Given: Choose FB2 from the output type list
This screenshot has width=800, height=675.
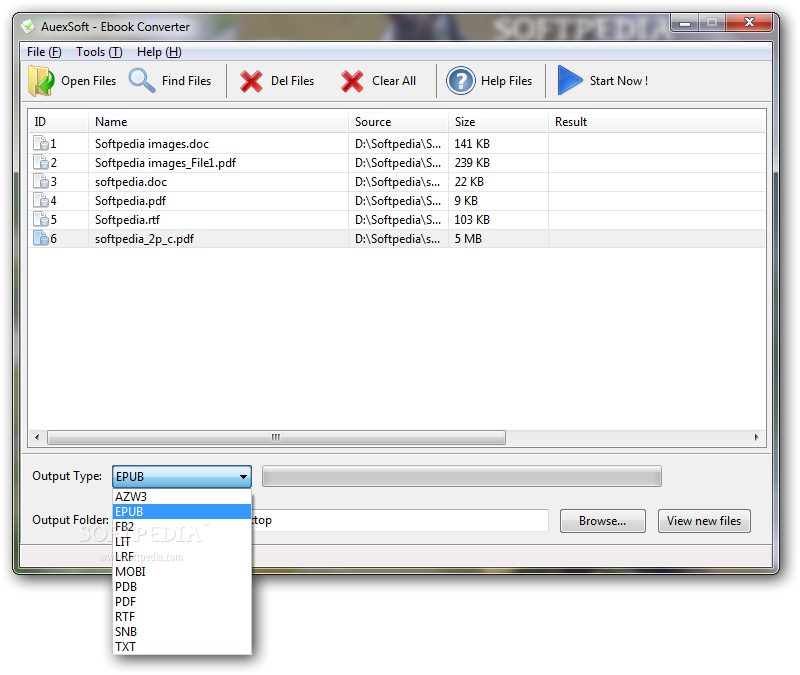Looking at the screenshot, I should (x=182, y=527).
